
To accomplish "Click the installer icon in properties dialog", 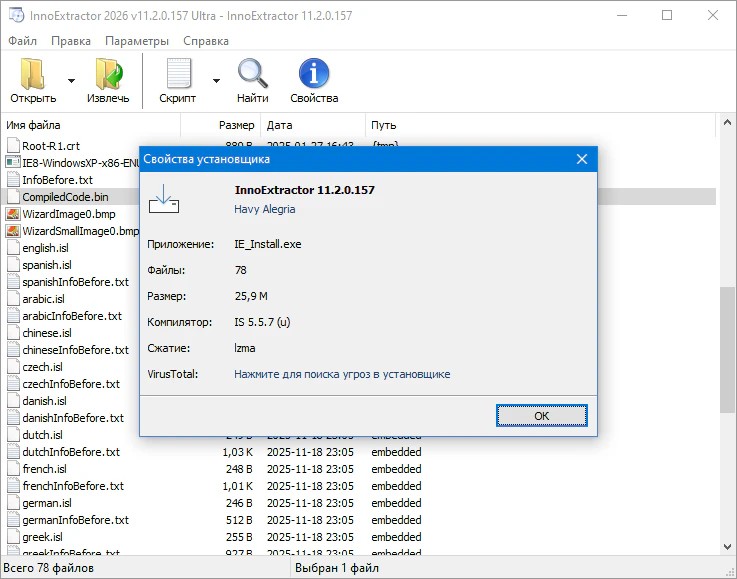I will tap(164, 198).
